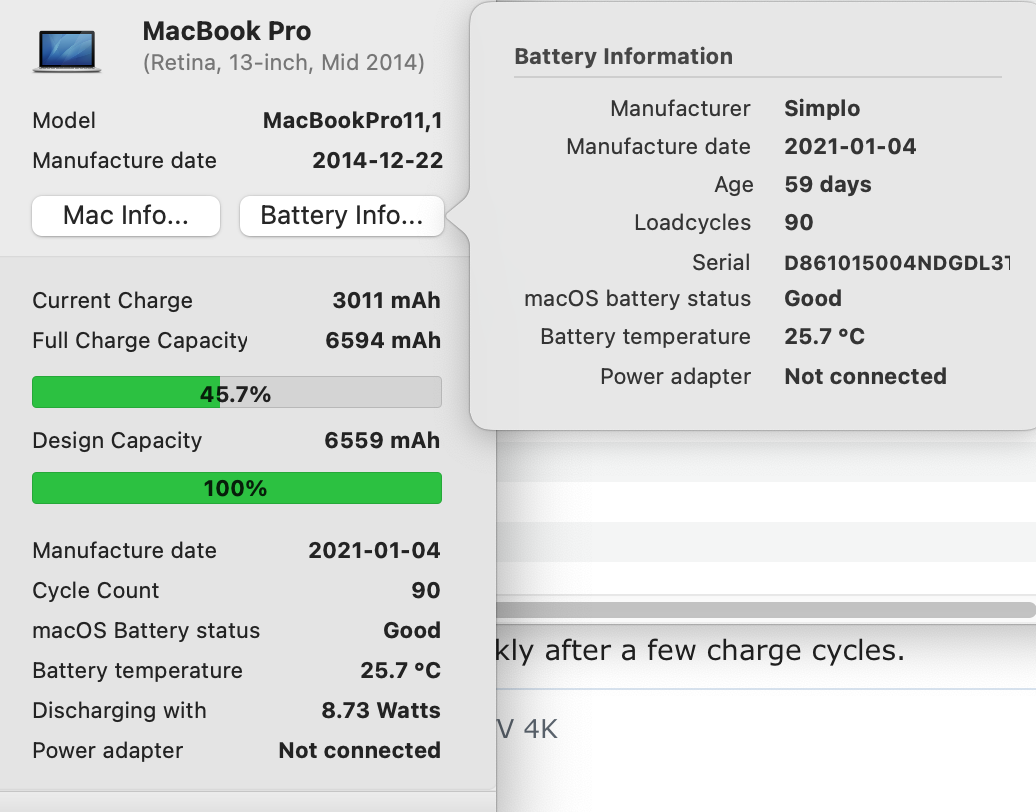
Task: Click the Discharging with 8.73 Watts row
Action: 236,711
